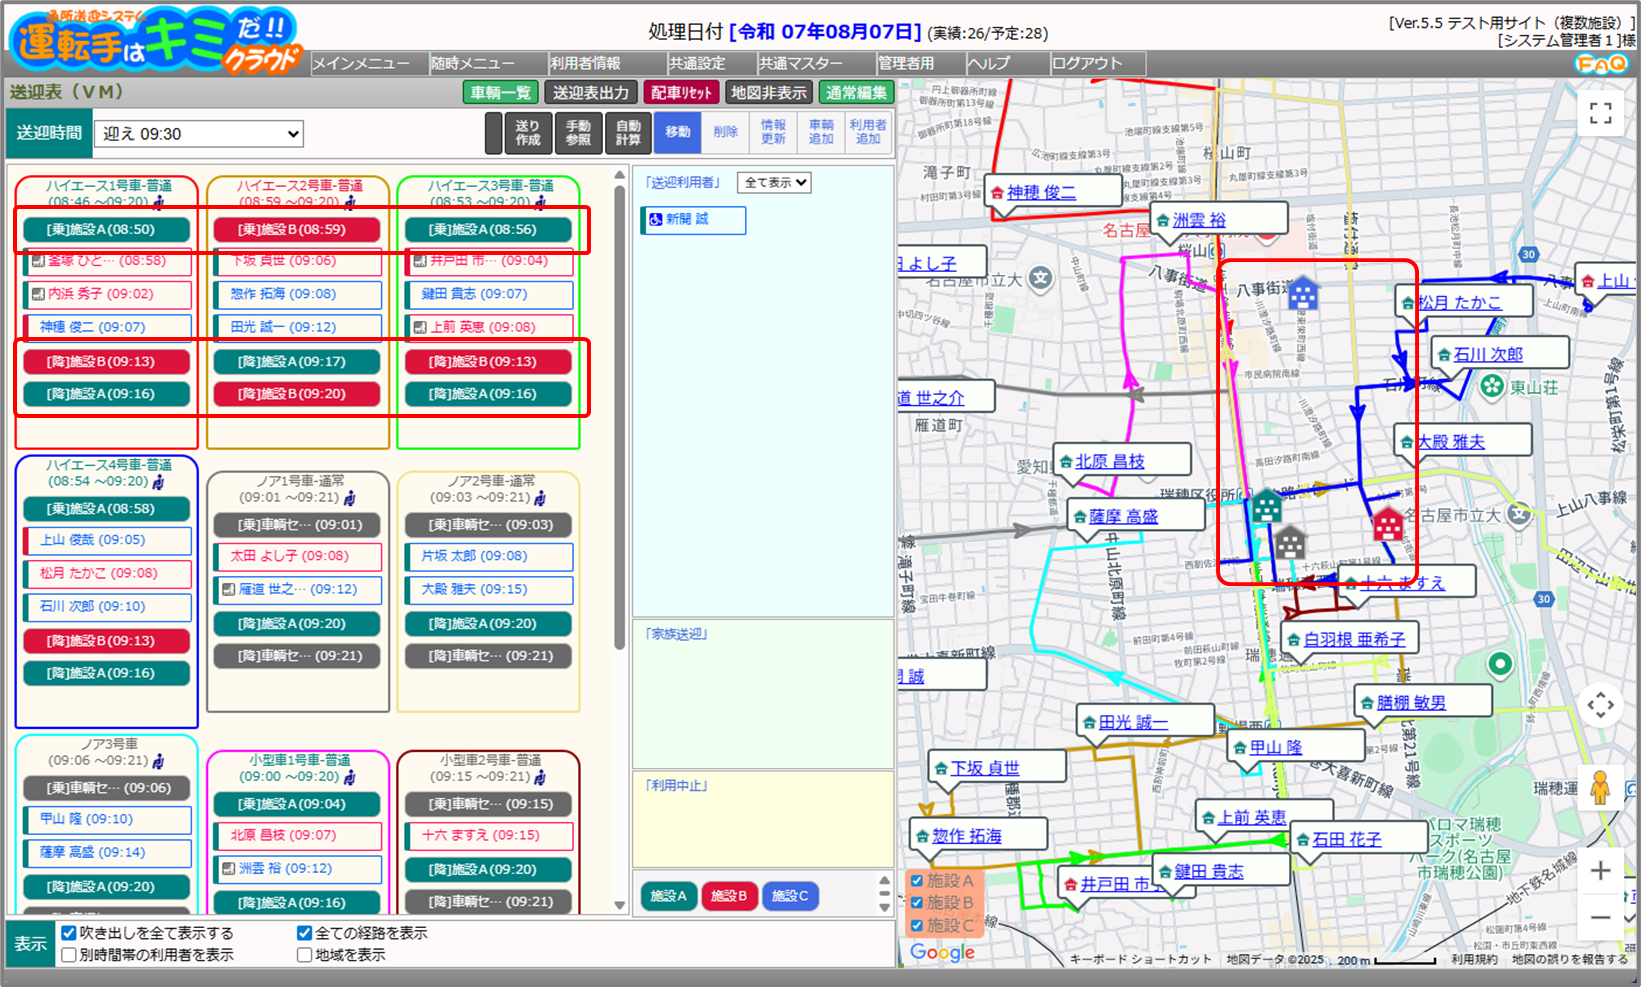The height and width of the screenshot is (987, 1641).
Task: Open the メインメニュー menu
Action: (361, 64)
